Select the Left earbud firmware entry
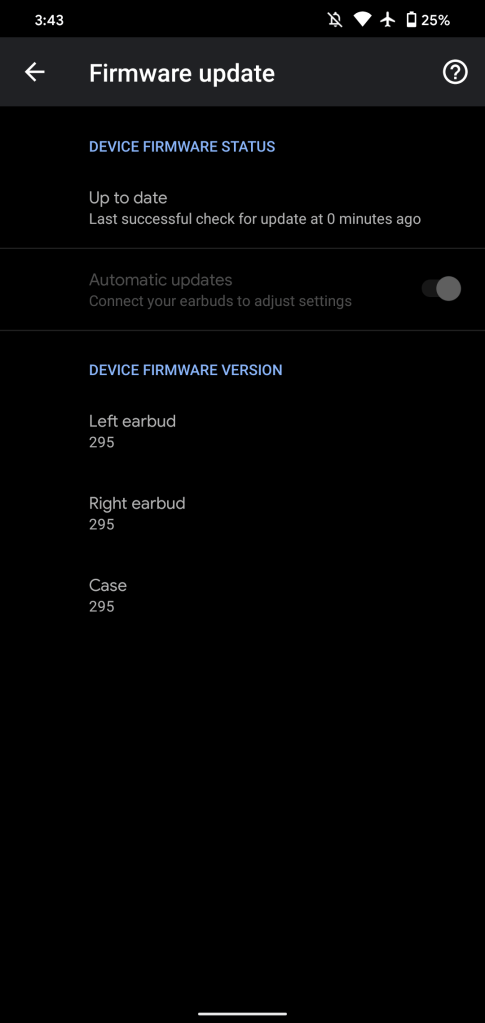 pyautogui.click(x=242, y=431)
